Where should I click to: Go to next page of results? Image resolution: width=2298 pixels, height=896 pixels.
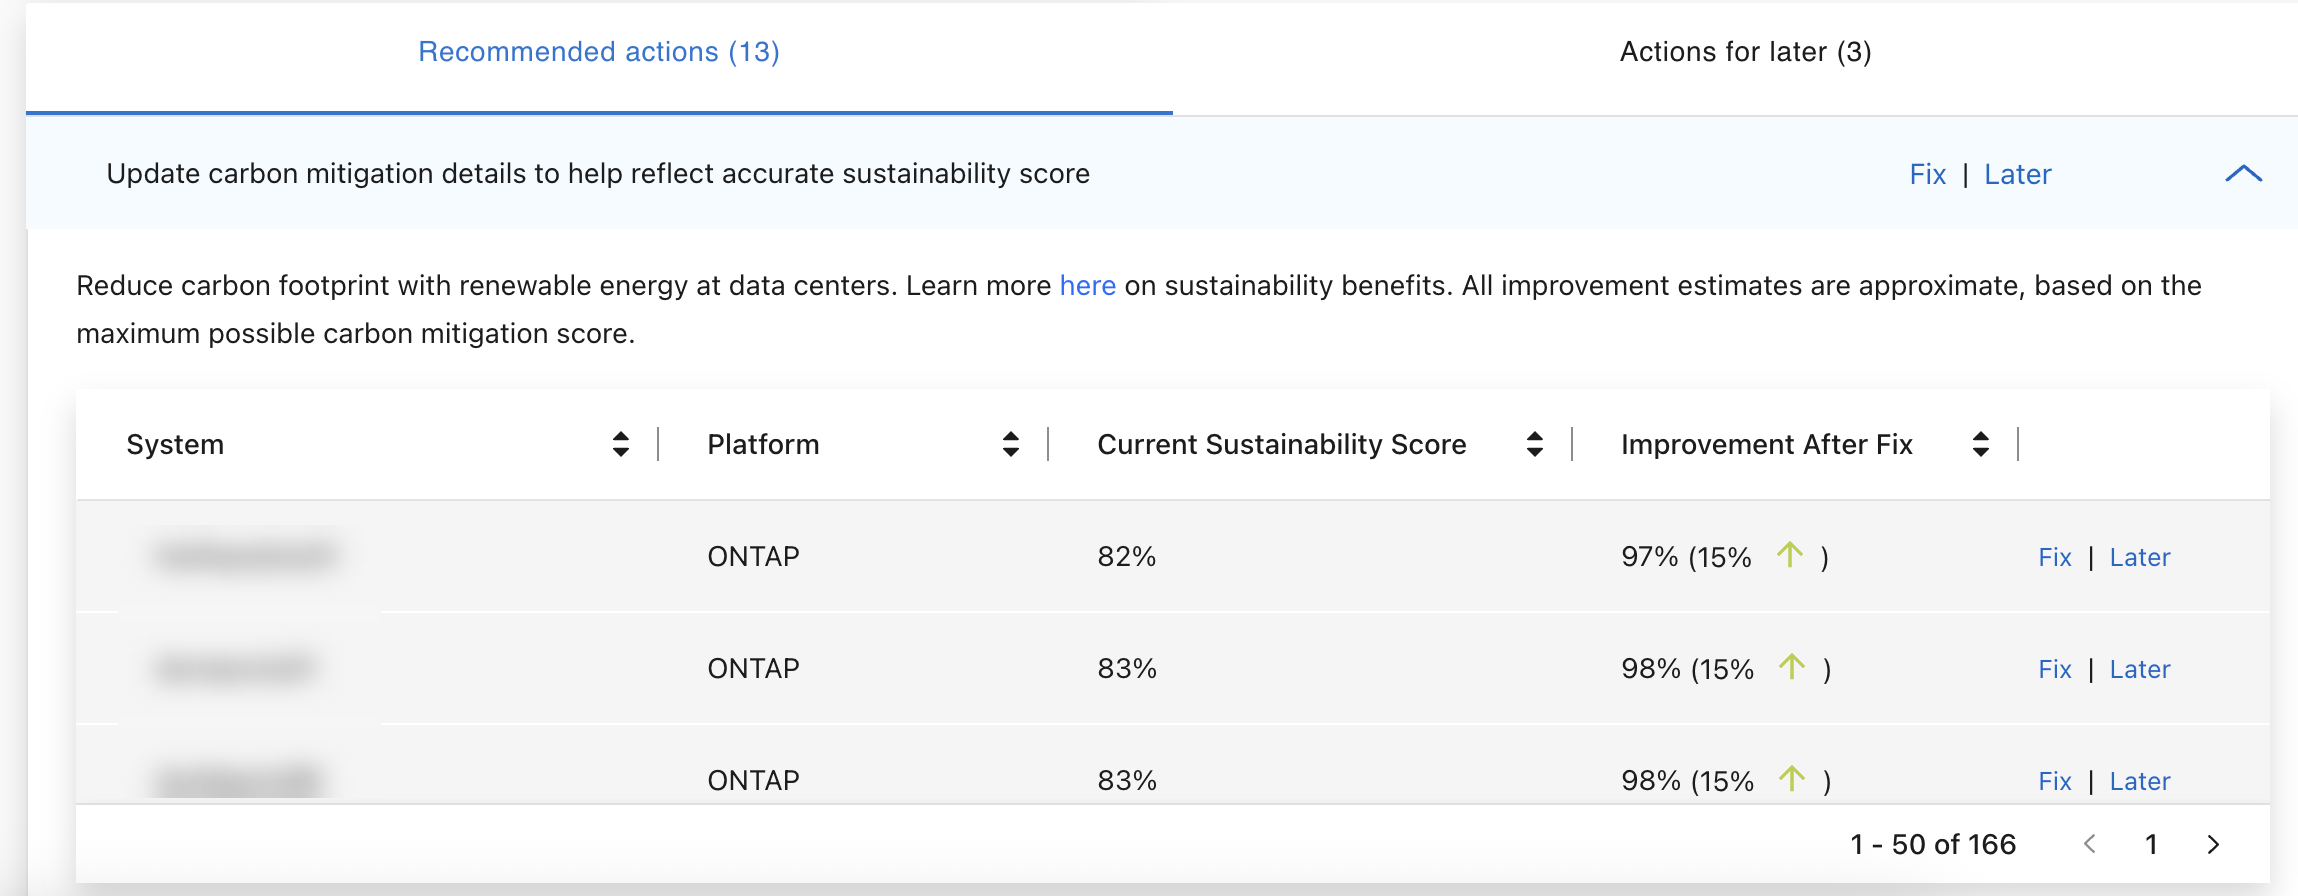(2213, 845)
